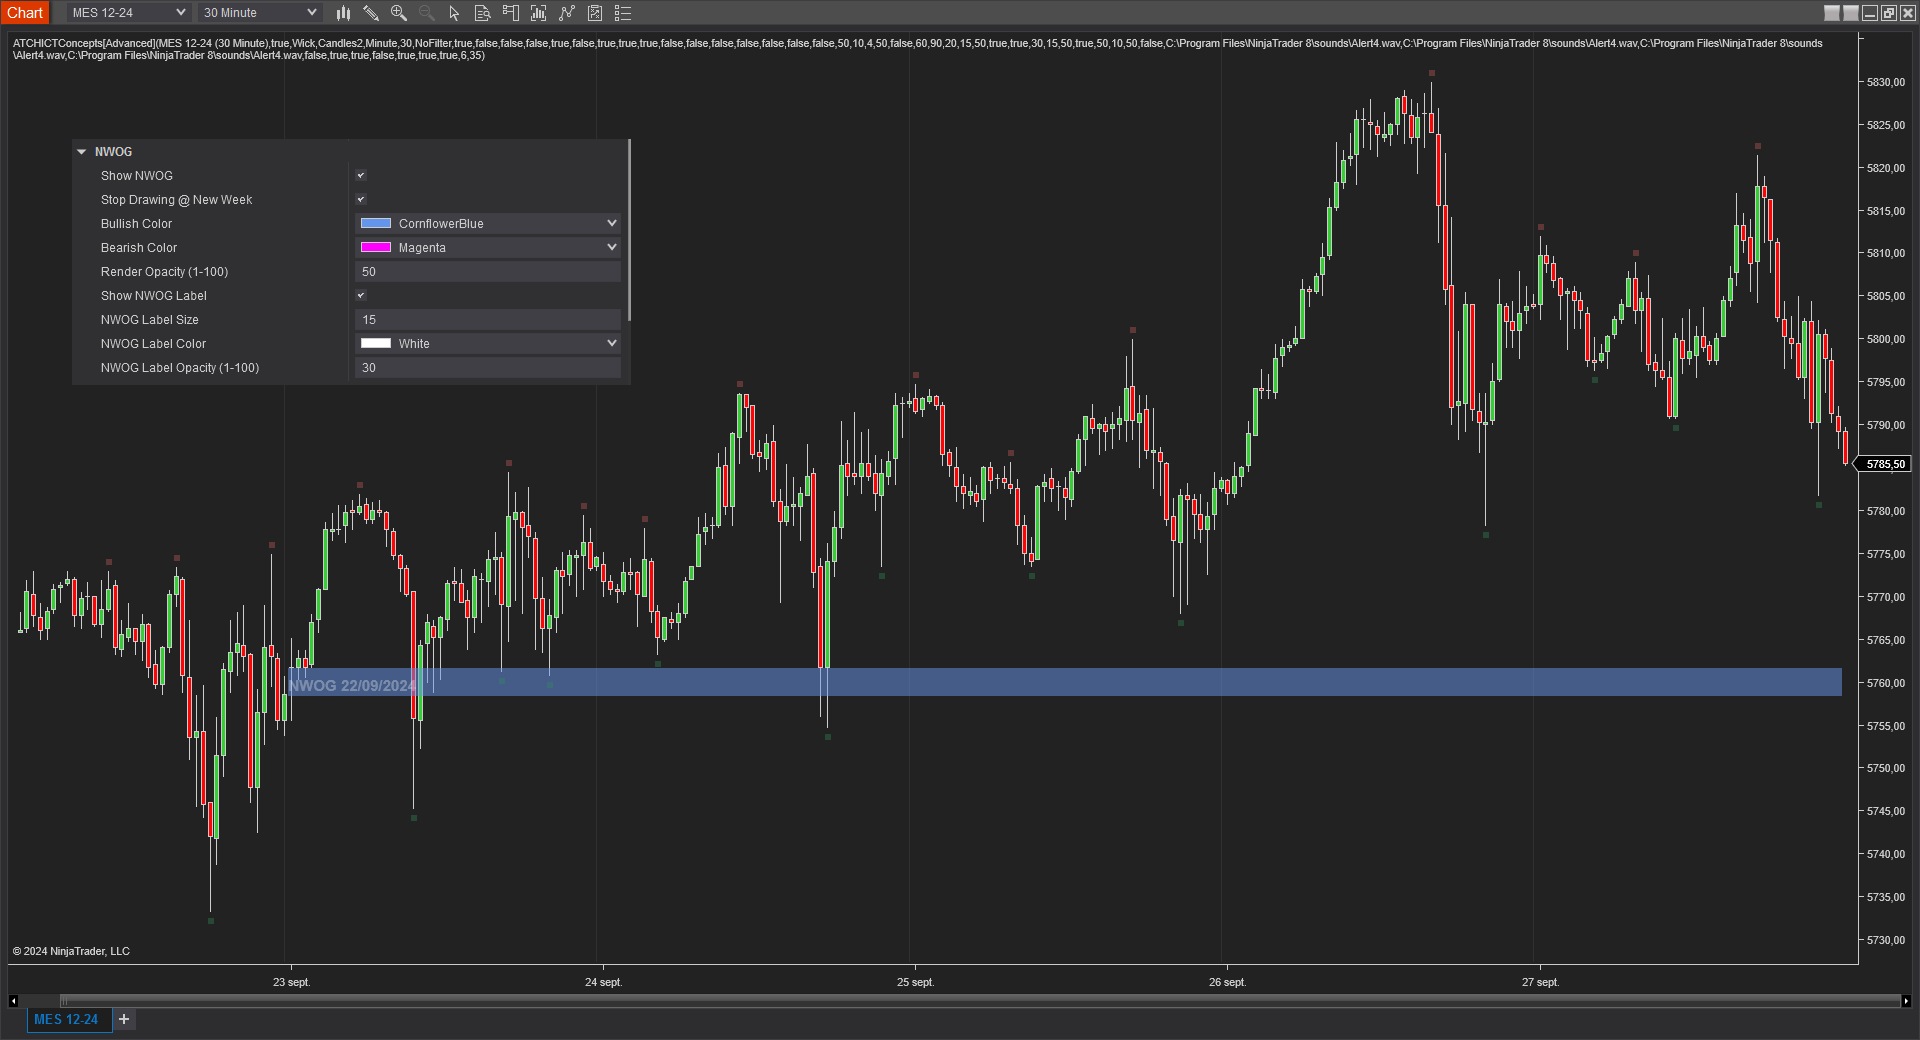The image size is (1920, 1040).
Task: Open the strategy performance icon
Action: pos(595,13)
